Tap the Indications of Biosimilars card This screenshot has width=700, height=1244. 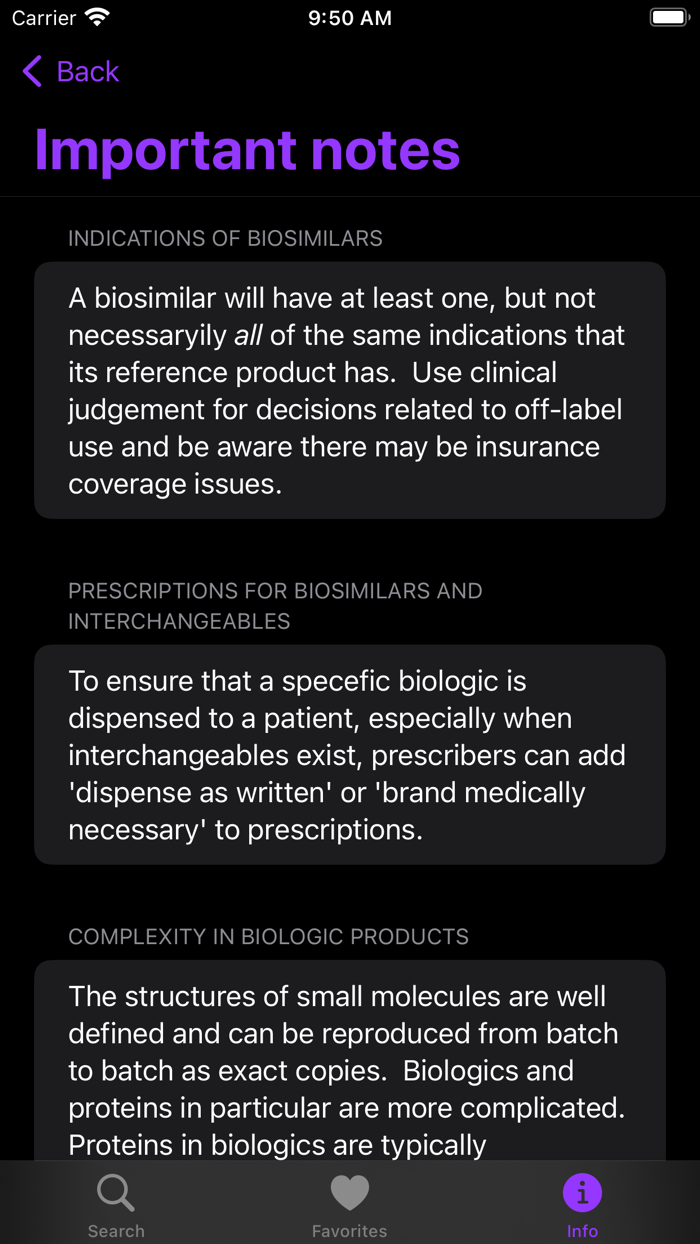pos(350,390)
